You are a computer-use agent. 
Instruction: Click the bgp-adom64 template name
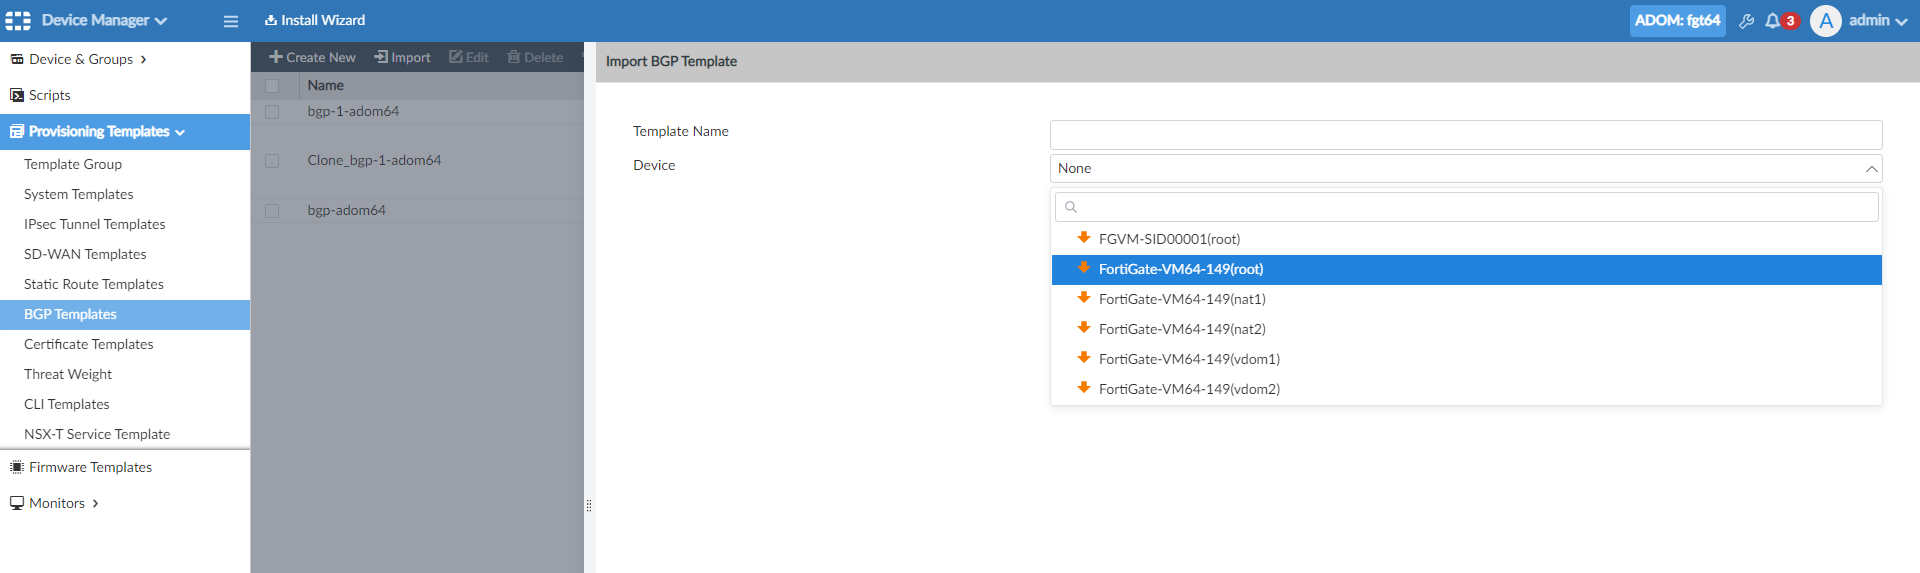tap(346, 210)
